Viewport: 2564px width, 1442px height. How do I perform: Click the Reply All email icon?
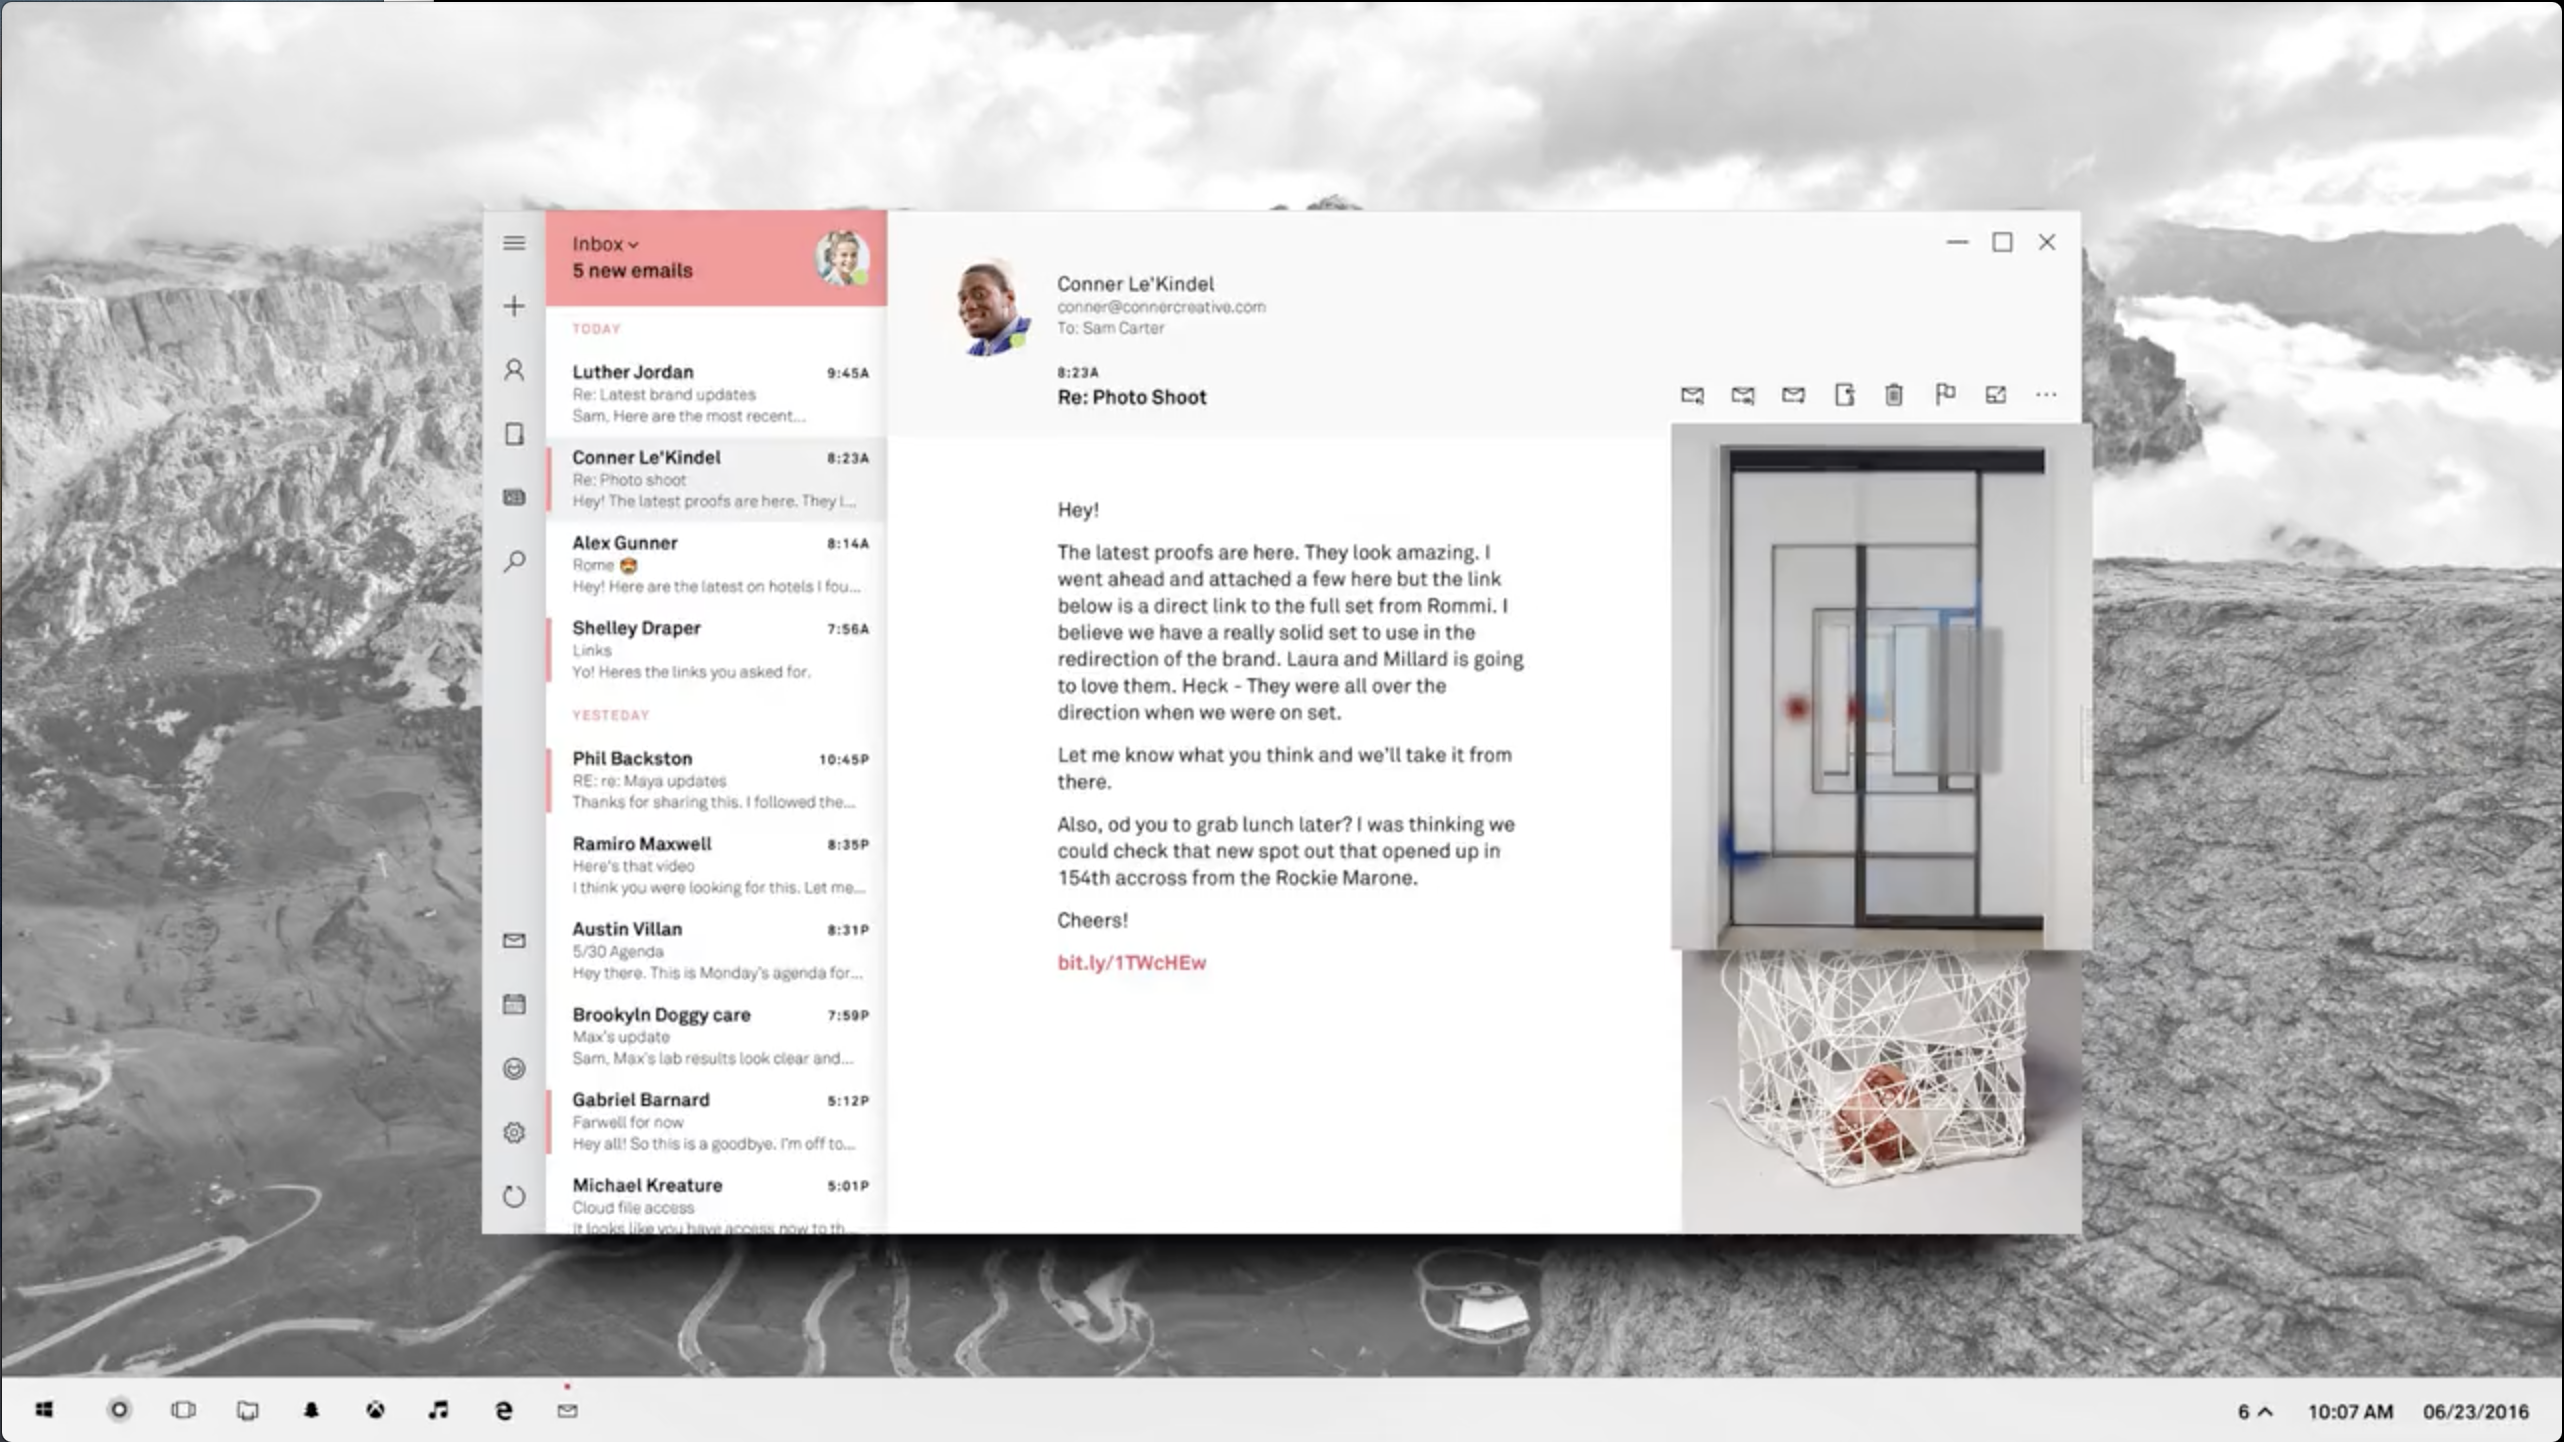point(1743,395)
